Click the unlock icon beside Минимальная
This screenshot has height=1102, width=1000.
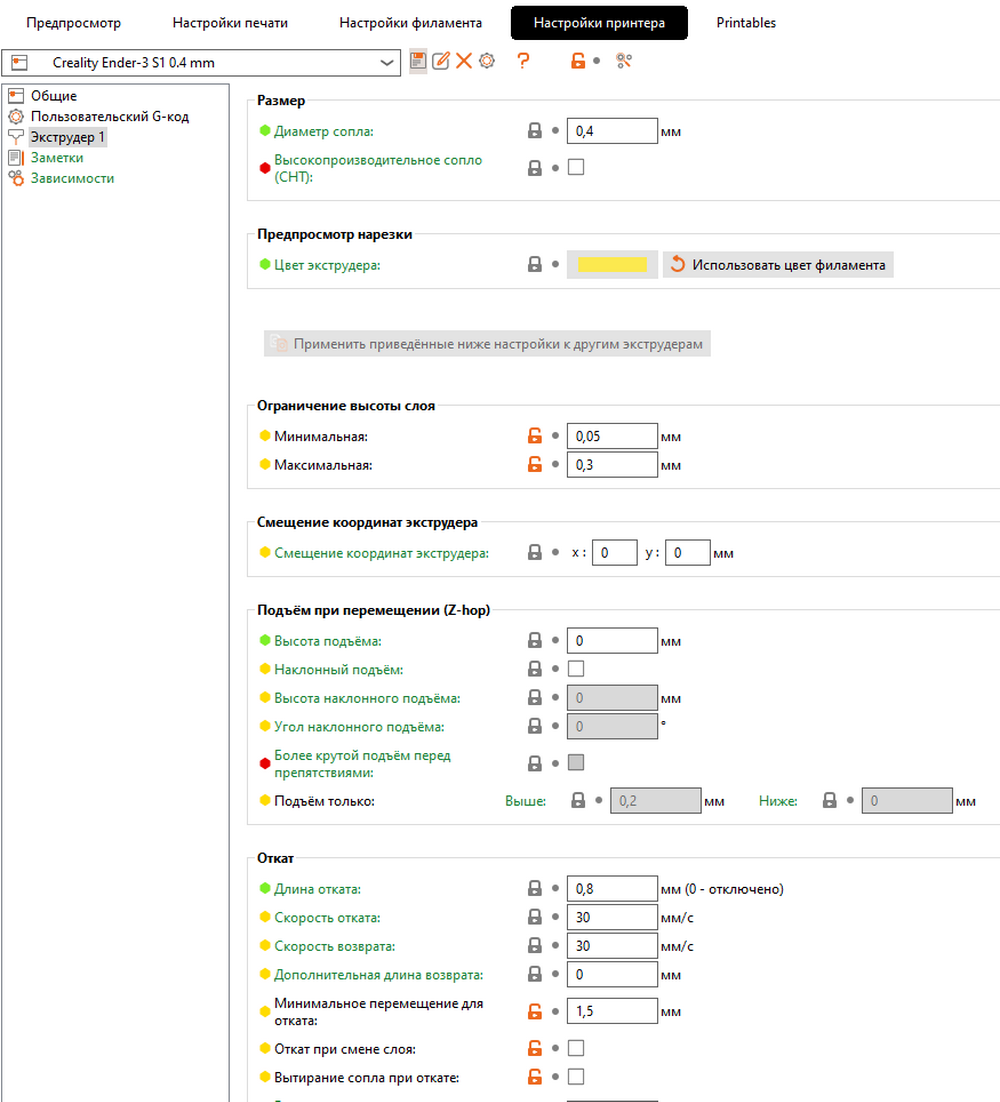click(535, 436)
